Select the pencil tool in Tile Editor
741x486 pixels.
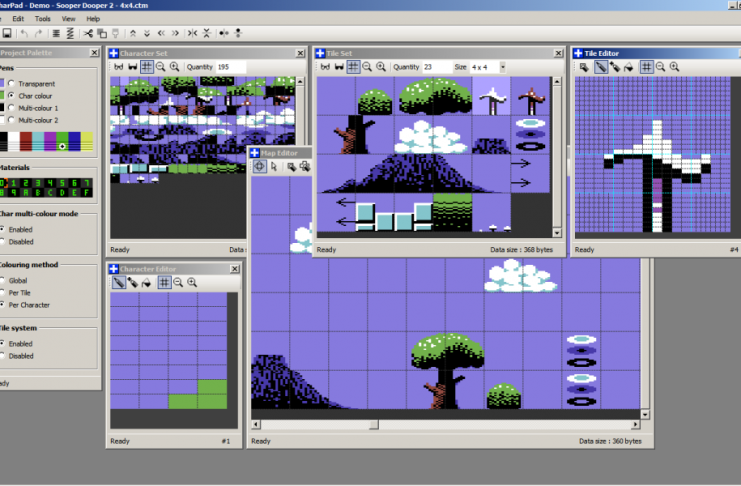tap(601, 67)
